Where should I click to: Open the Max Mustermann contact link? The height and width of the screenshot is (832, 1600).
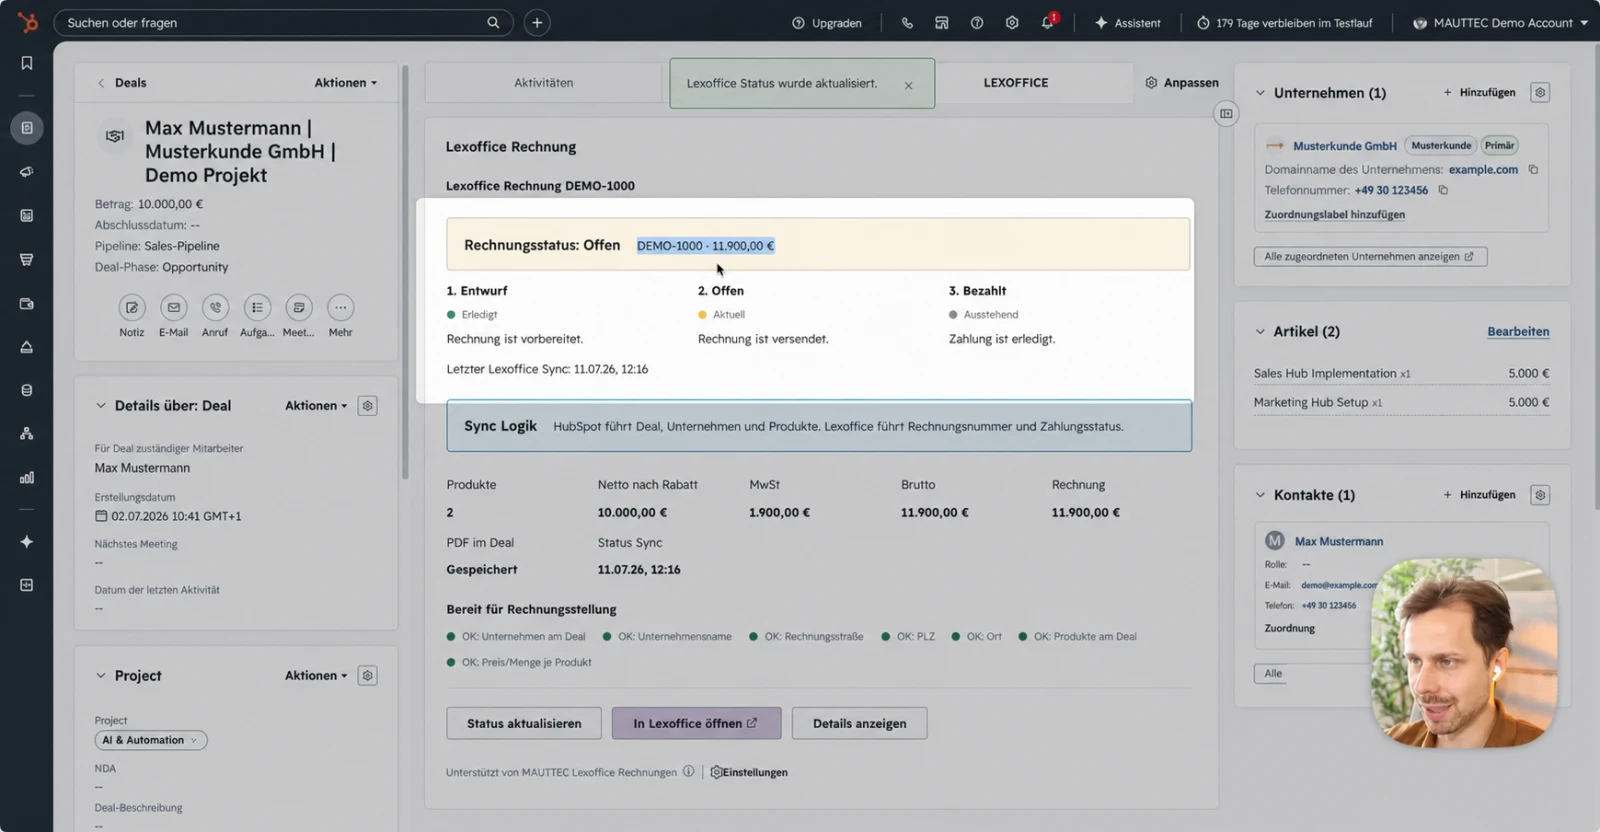[x=1339, y=541]
